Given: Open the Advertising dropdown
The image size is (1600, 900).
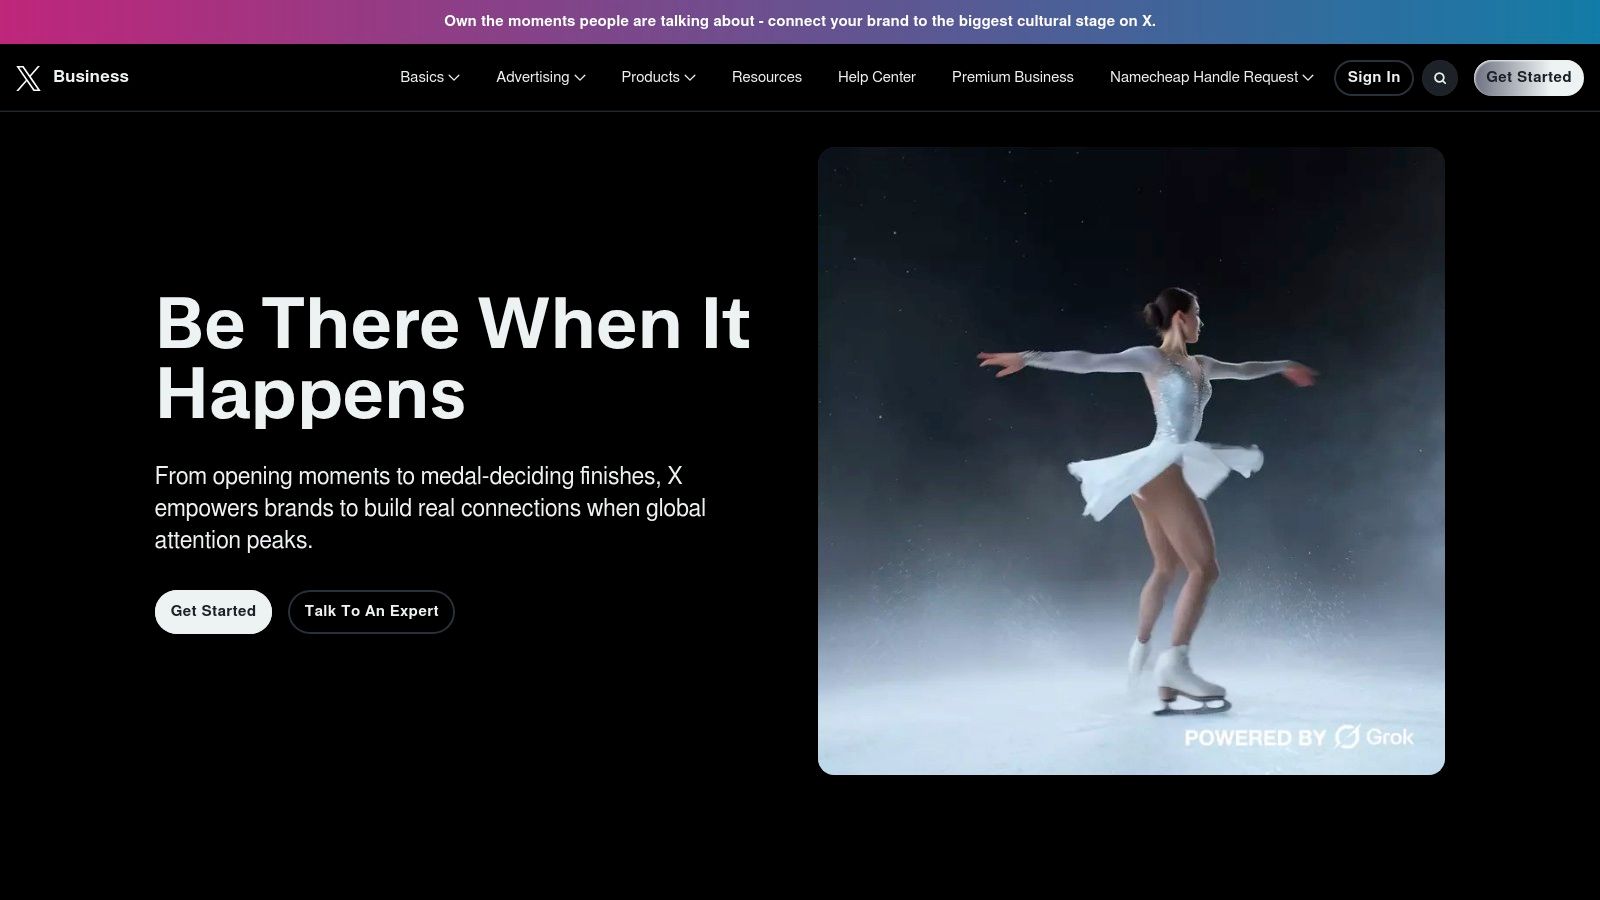Looking at the screenshot, I should coord(540,77).
